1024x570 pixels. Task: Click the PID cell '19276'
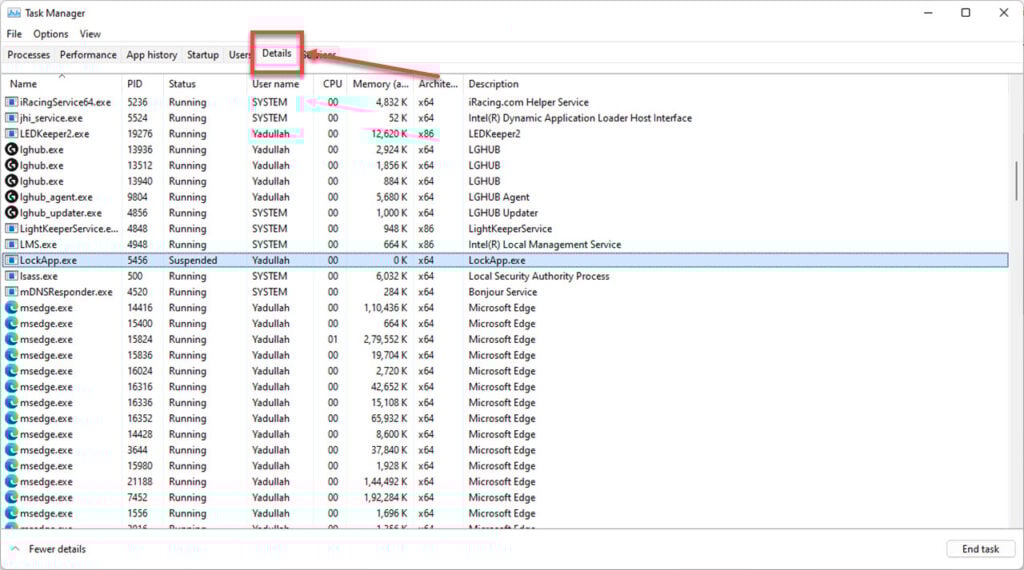coord(140,134)
